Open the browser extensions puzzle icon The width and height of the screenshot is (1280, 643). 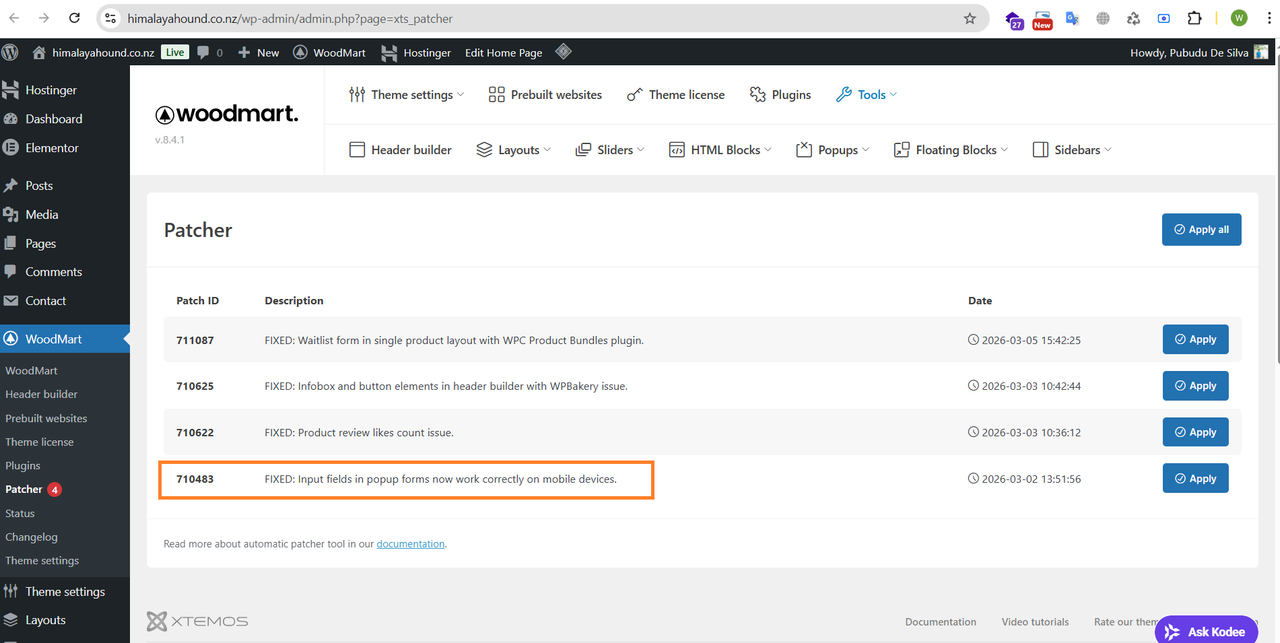click(1194, 18)
